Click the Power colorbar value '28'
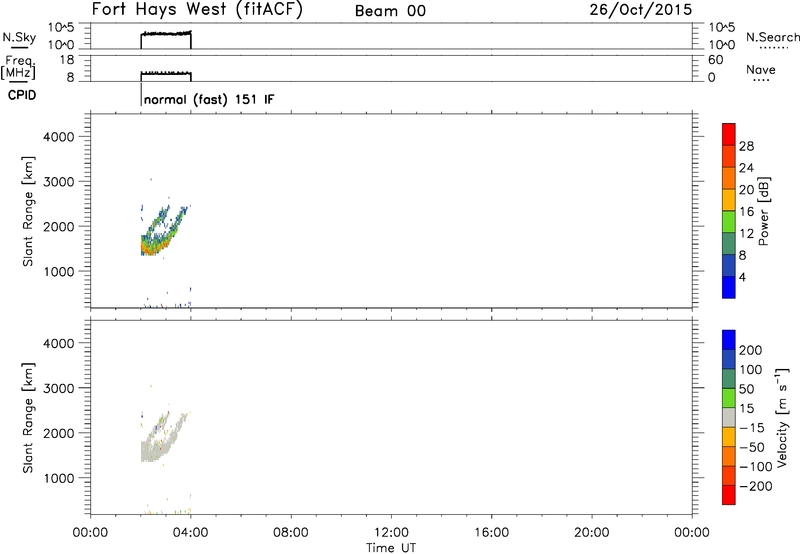 point(746,146)
